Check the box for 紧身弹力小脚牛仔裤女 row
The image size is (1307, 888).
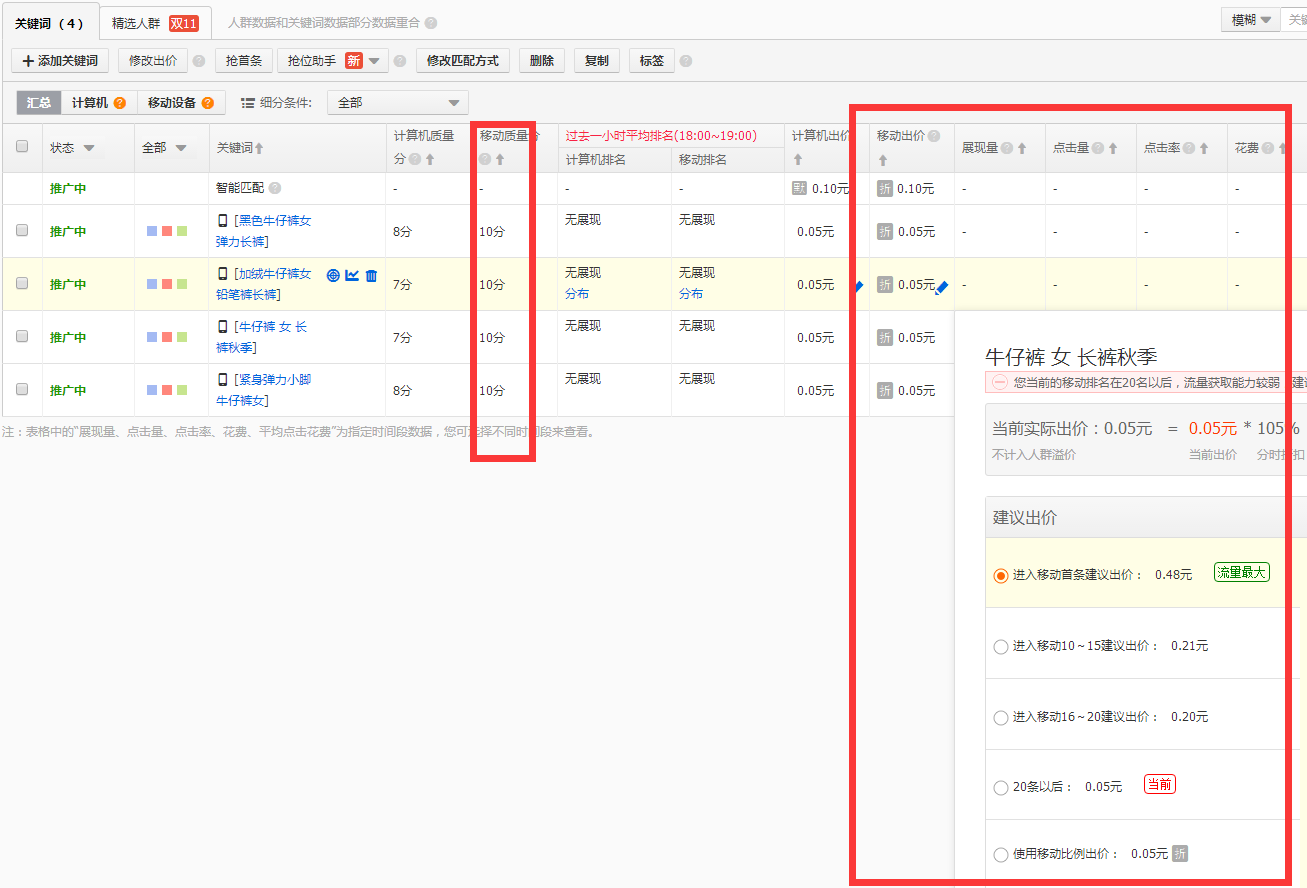click(22, 389)
